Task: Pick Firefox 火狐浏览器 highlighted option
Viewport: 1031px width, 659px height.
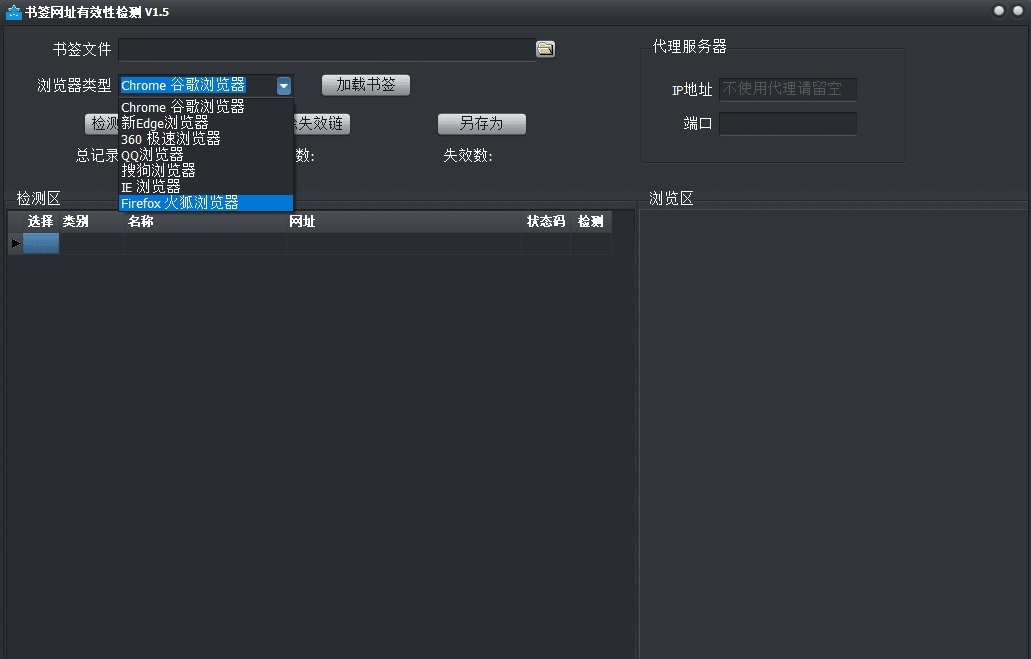Action: 206,203
